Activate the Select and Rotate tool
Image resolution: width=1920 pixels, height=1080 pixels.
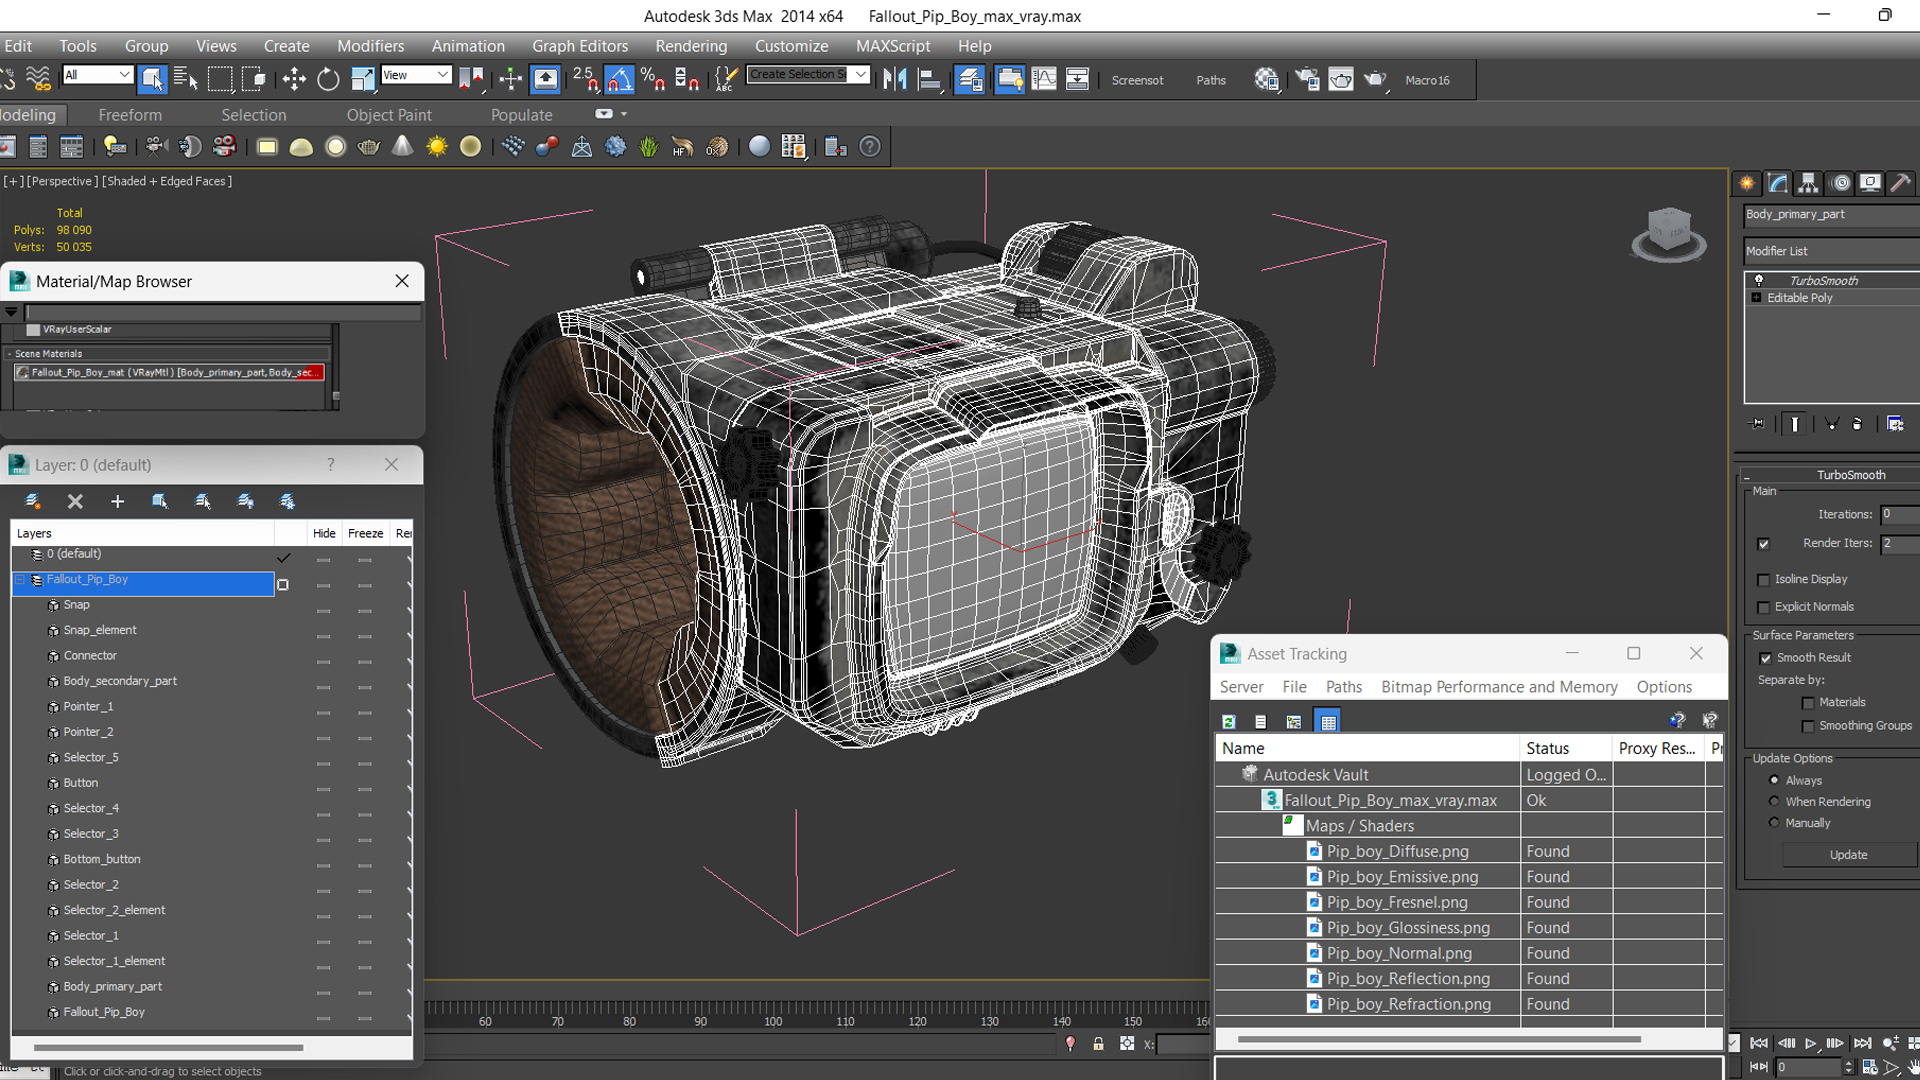[328, 79]
